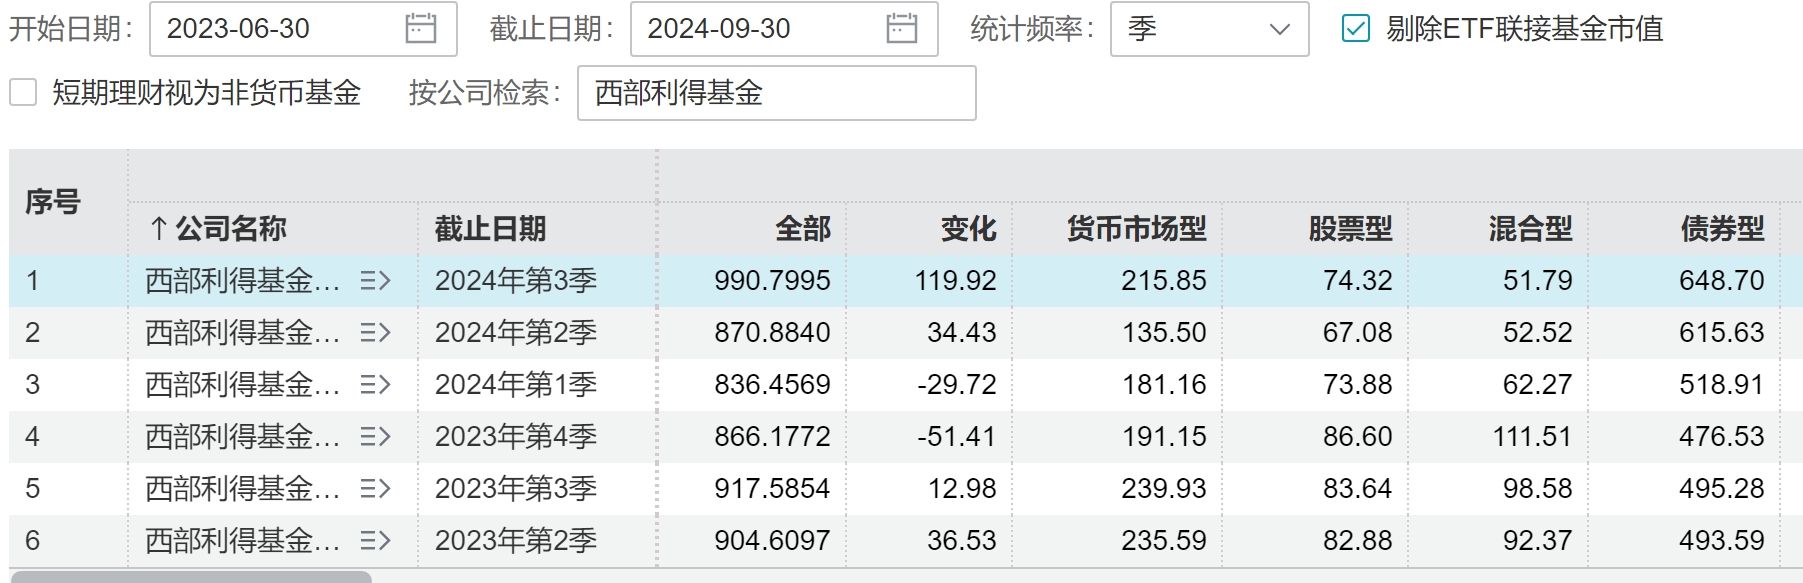
Task: Click the 债券型 column header
Action: pos(1721,229)
